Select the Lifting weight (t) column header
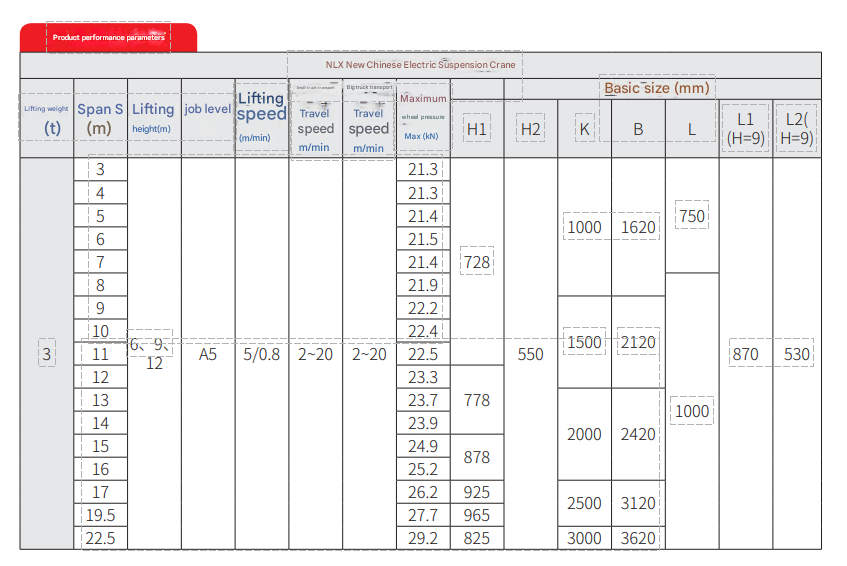847x566 pixels. 46,120
